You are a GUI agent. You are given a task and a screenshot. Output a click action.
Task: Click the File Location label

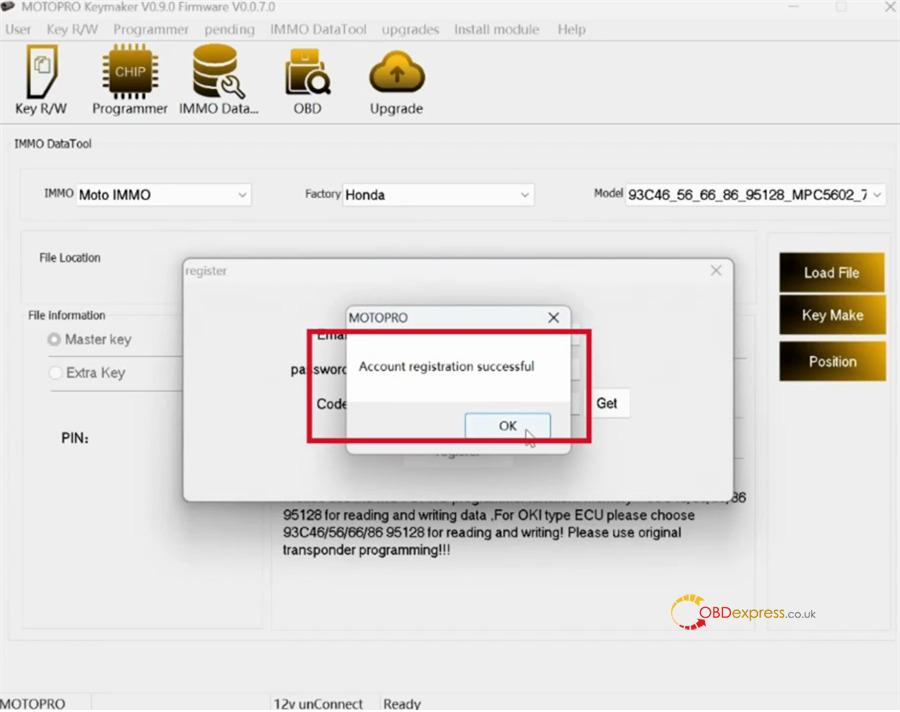(69, 258)
